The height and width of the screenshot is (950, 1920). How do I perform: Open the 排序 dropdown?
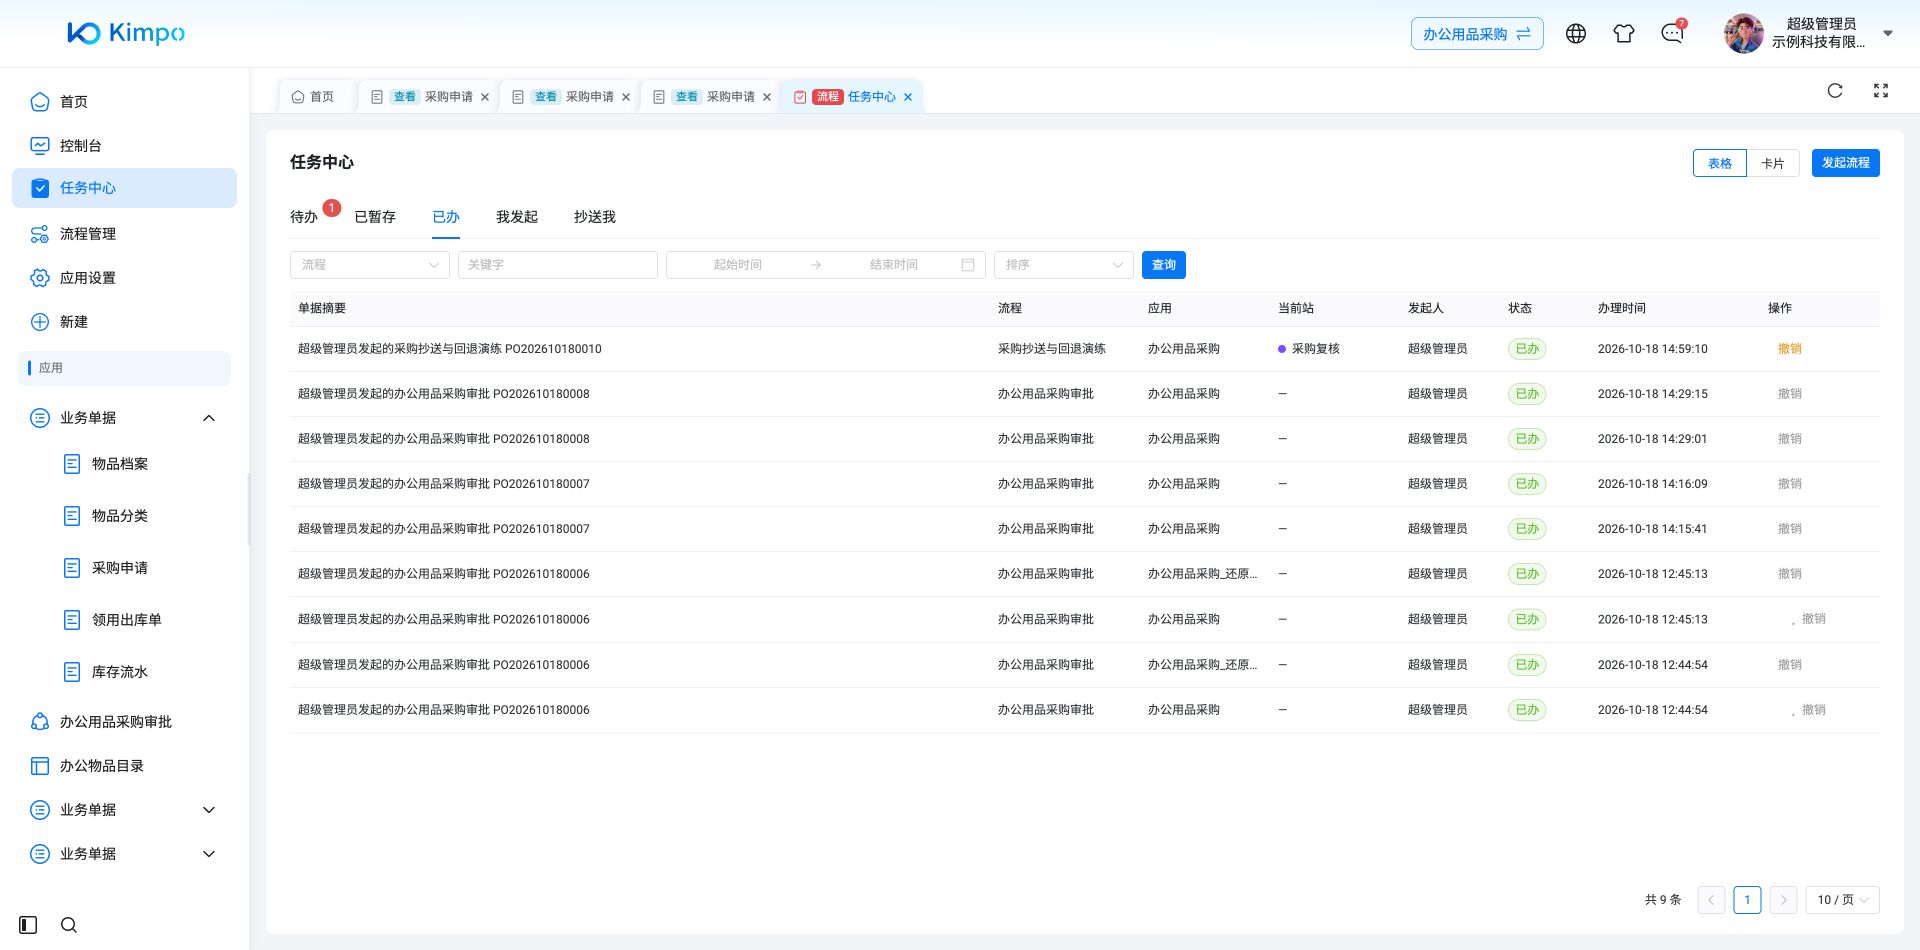tap(1064, 265)
